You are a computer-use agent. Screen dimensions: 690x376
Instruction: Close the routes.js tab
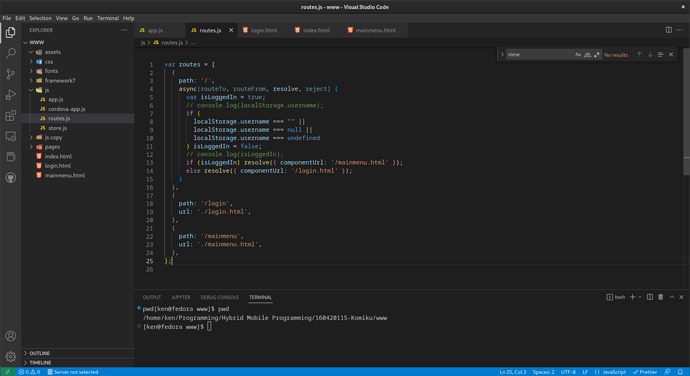(x=231, y=30)
